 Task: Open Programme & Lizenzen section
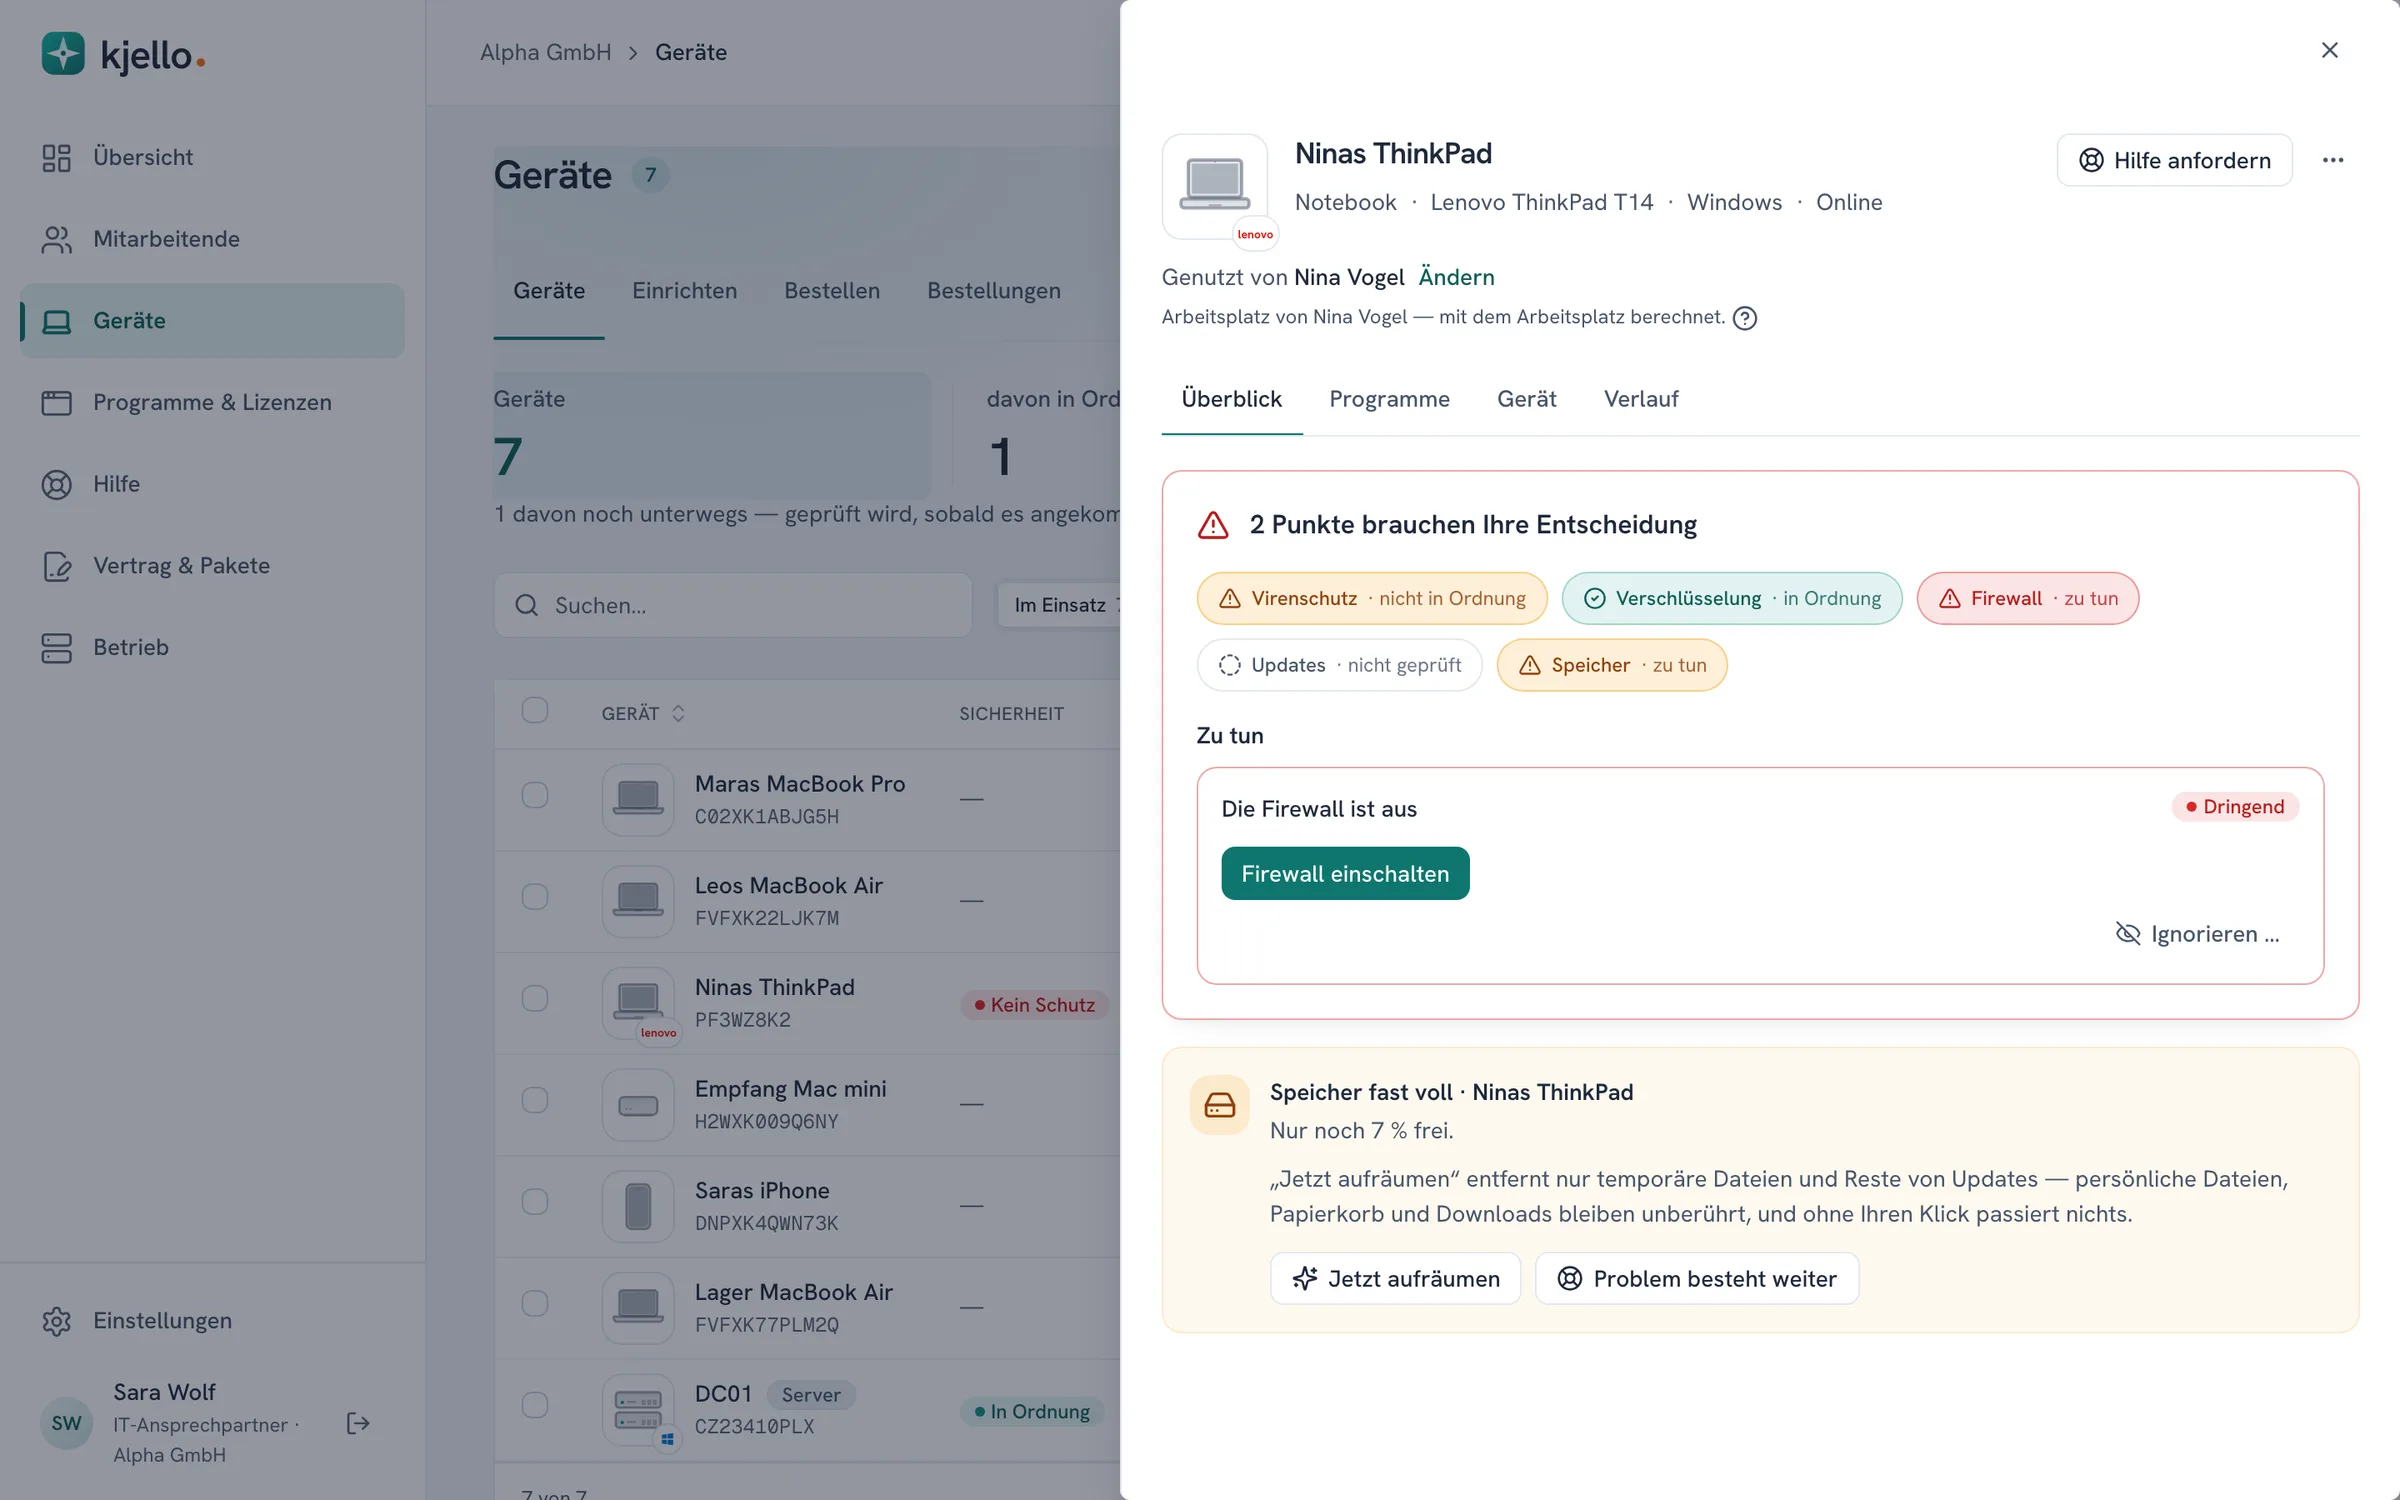click(x=212, y=402)
